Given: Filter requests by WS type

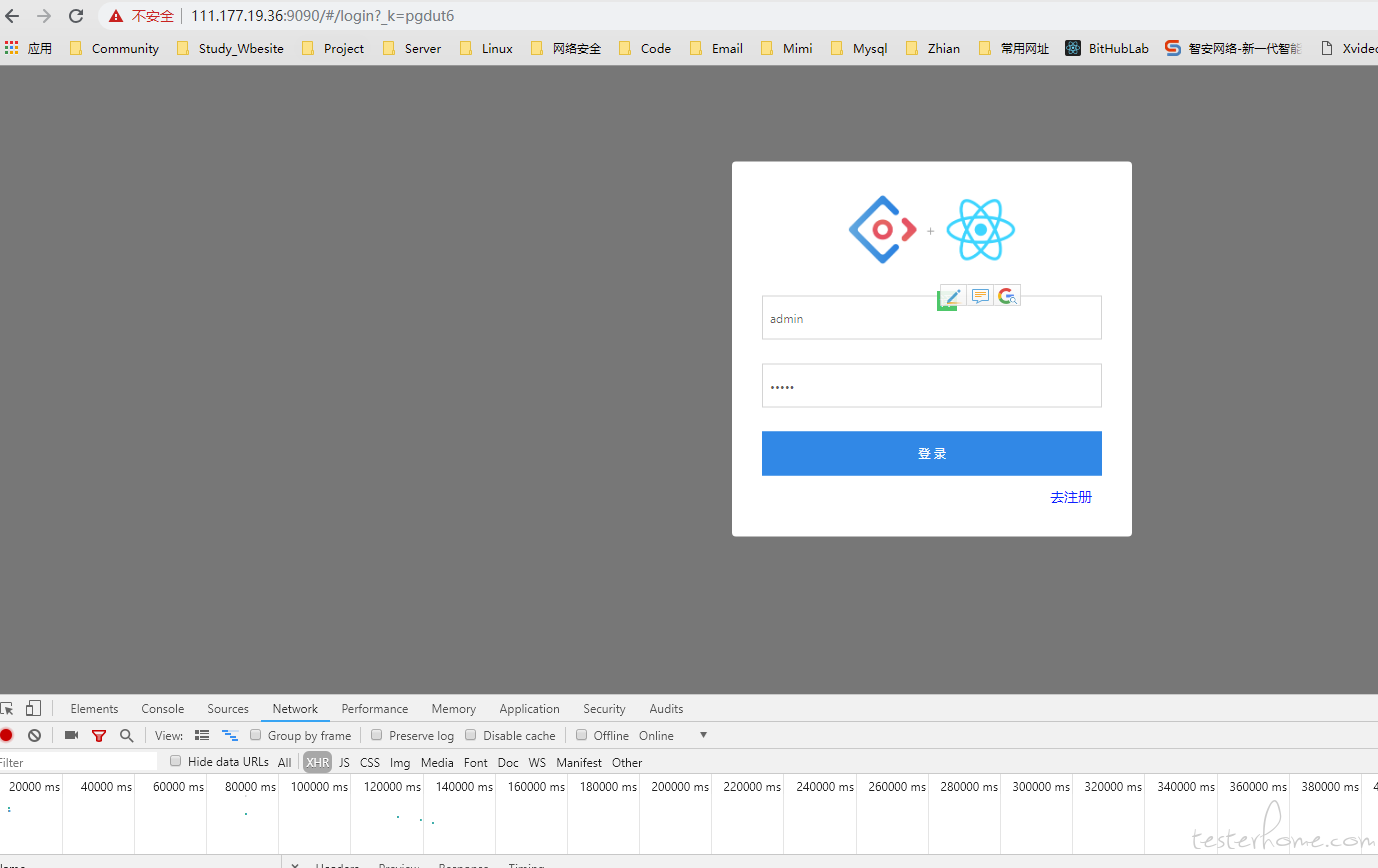Looking at the screenshot, I should [537, 762].
